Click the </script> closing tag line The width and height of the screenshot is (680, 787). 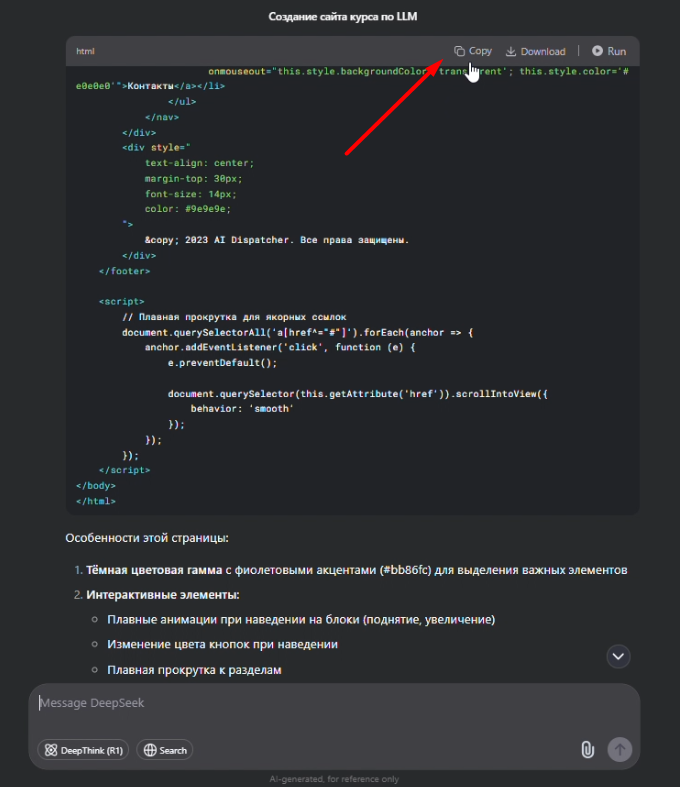[124, 470]
